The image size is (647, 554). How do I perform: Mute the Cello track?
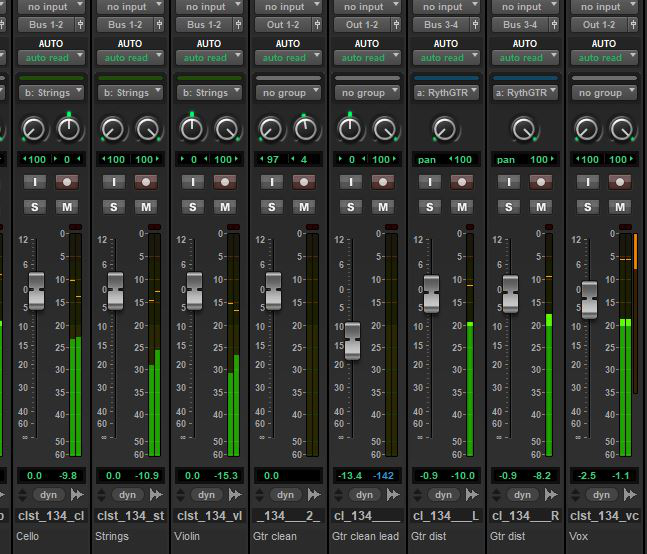click(67, 207)
